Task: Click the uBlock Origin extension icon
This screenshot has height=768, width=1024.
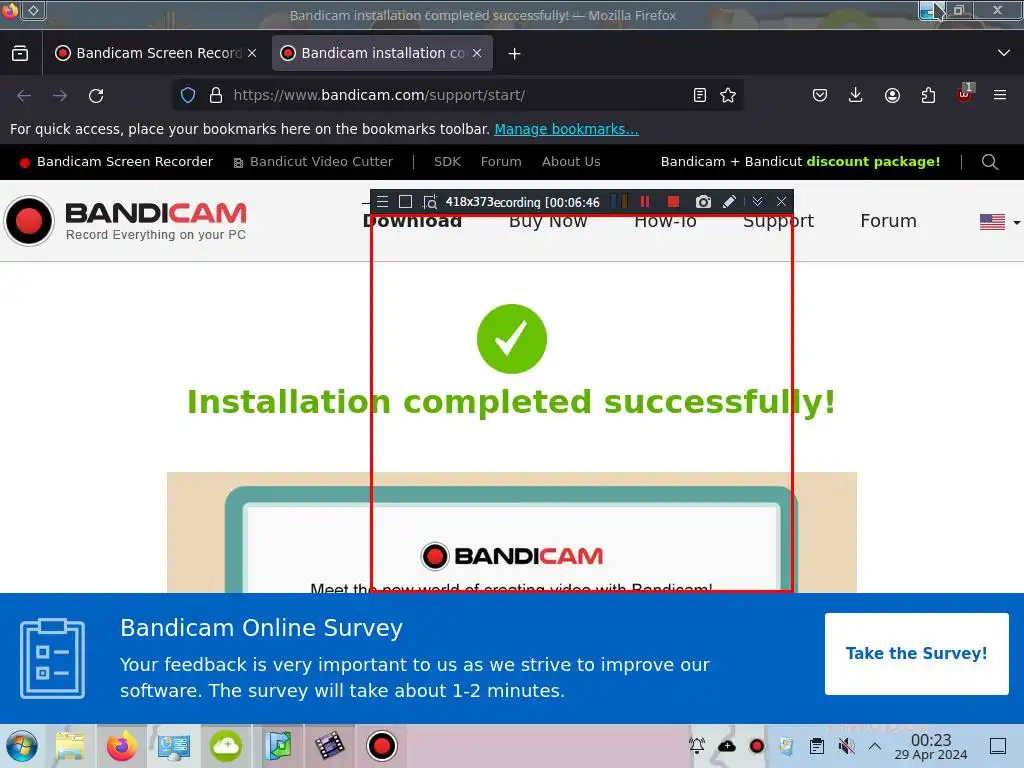Action: pyautogui.click(x=965, y=94)
